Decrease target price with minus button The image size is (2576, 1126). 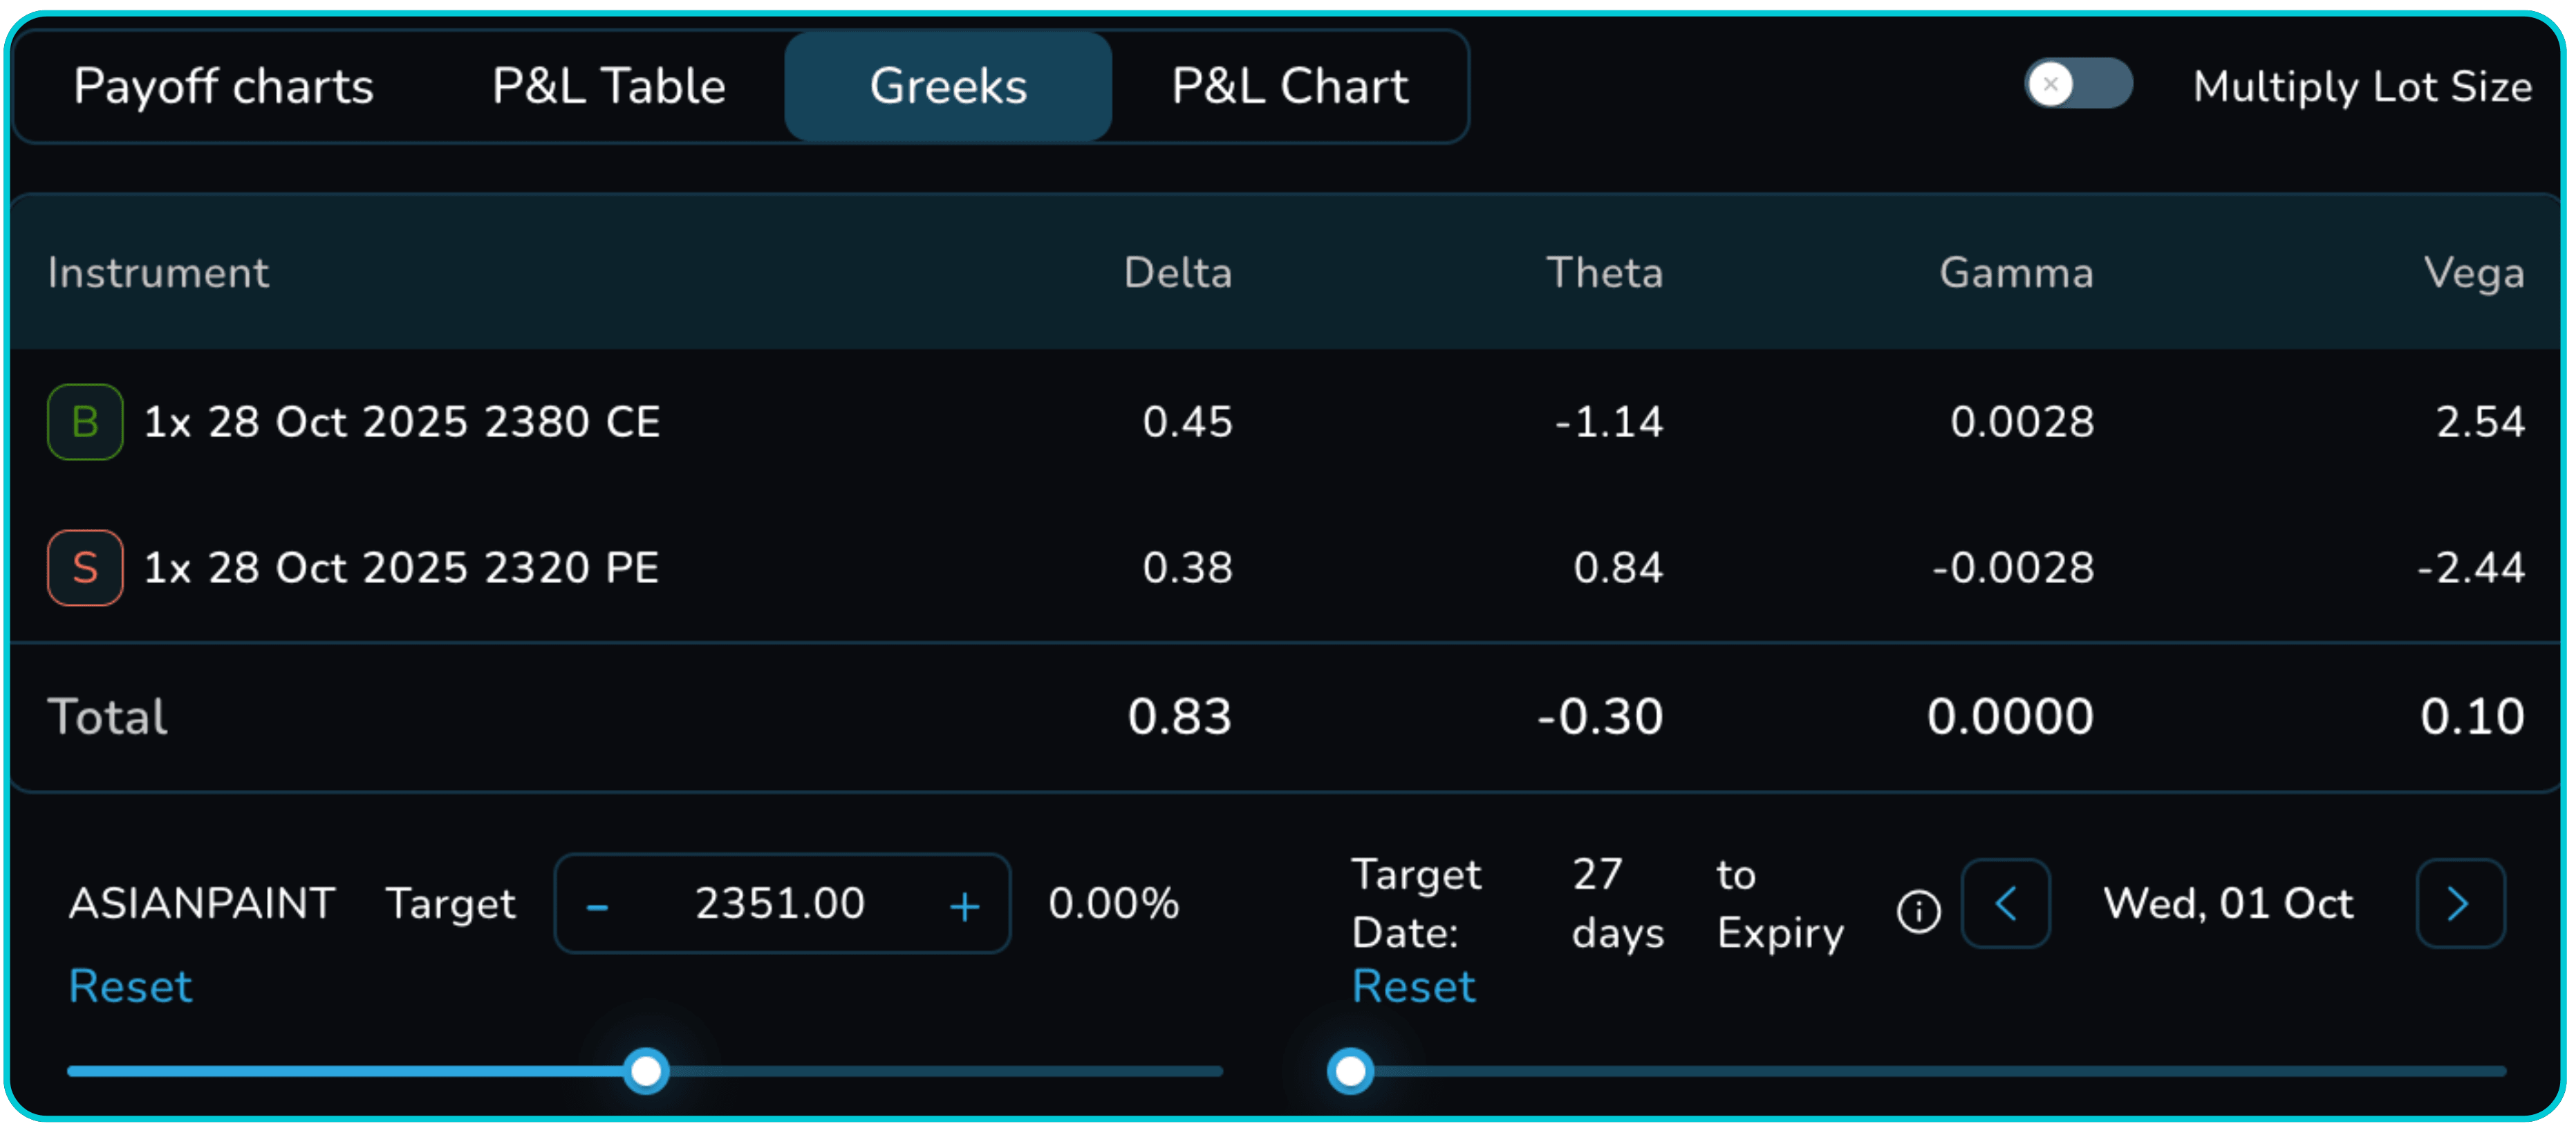[597, 906]
